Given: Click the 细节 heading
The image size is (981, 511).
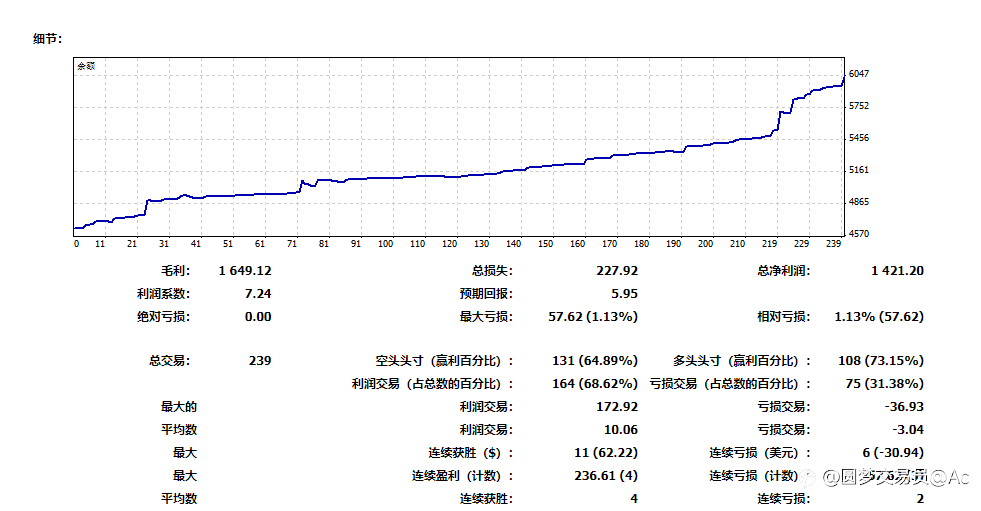Looking at the screenshot, I should [48, 39].
